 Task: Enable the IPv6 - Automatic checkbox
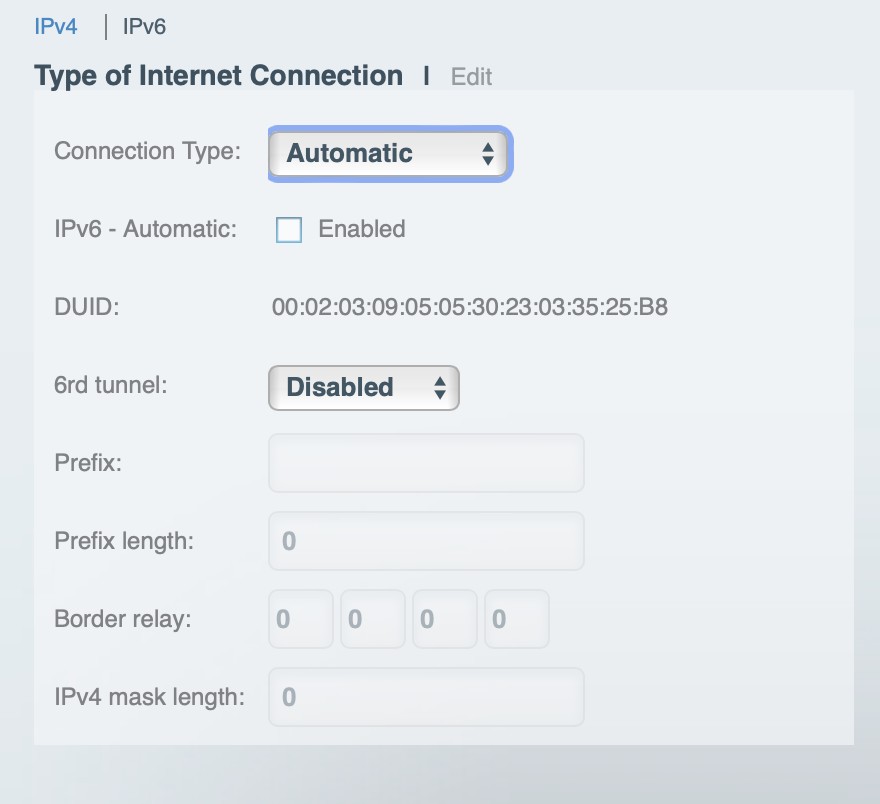(x=289, y=230)
